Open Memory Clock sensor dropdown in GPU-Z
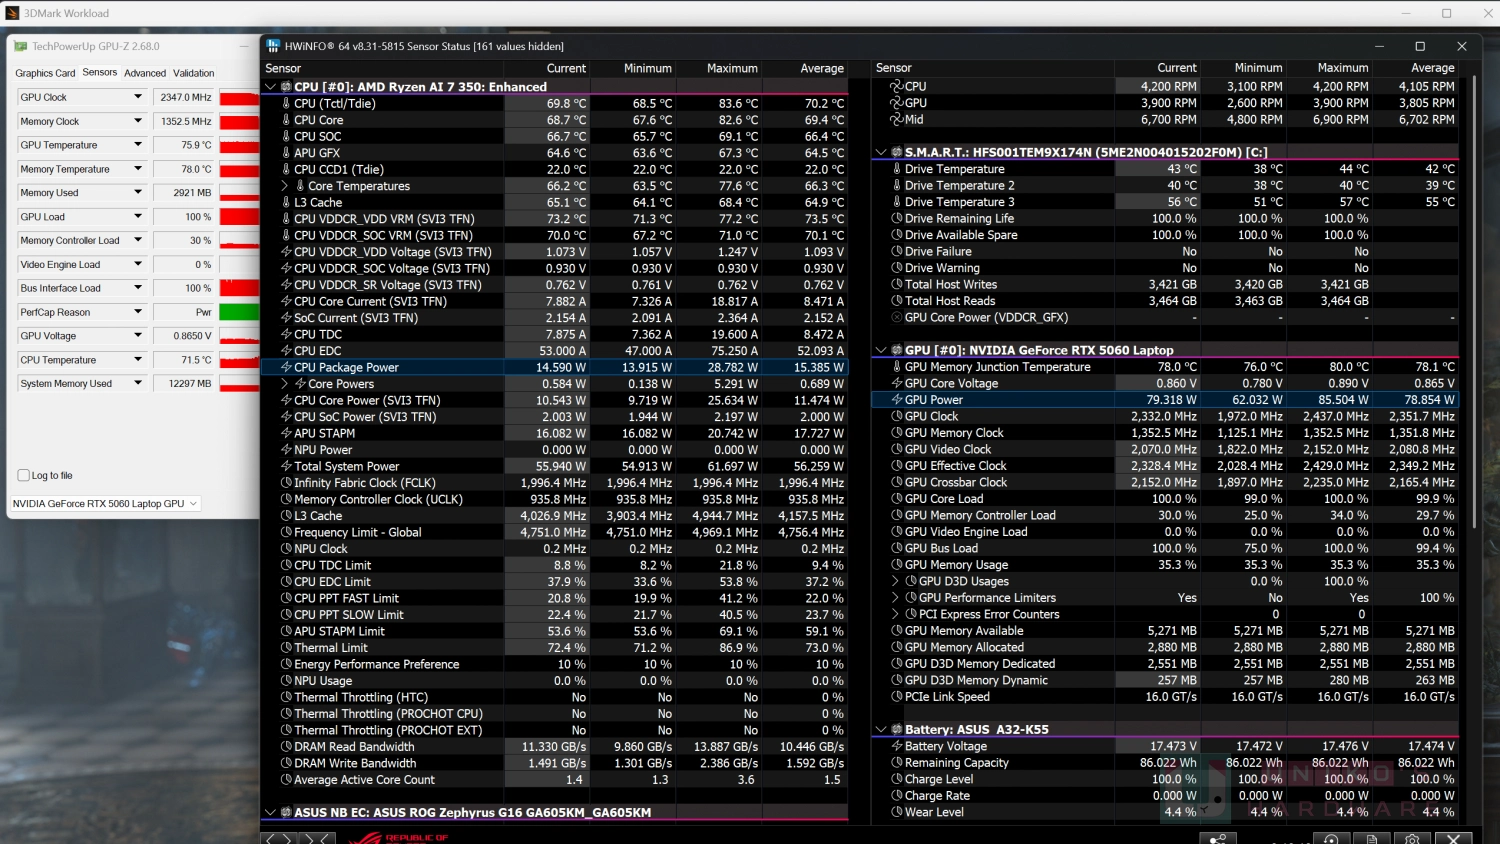1500x844 pixels. (138, 121)
